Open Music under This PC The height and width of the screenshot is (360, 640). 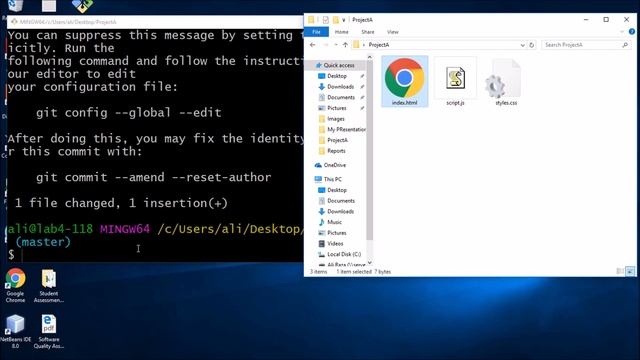click(x=334, y=222)
